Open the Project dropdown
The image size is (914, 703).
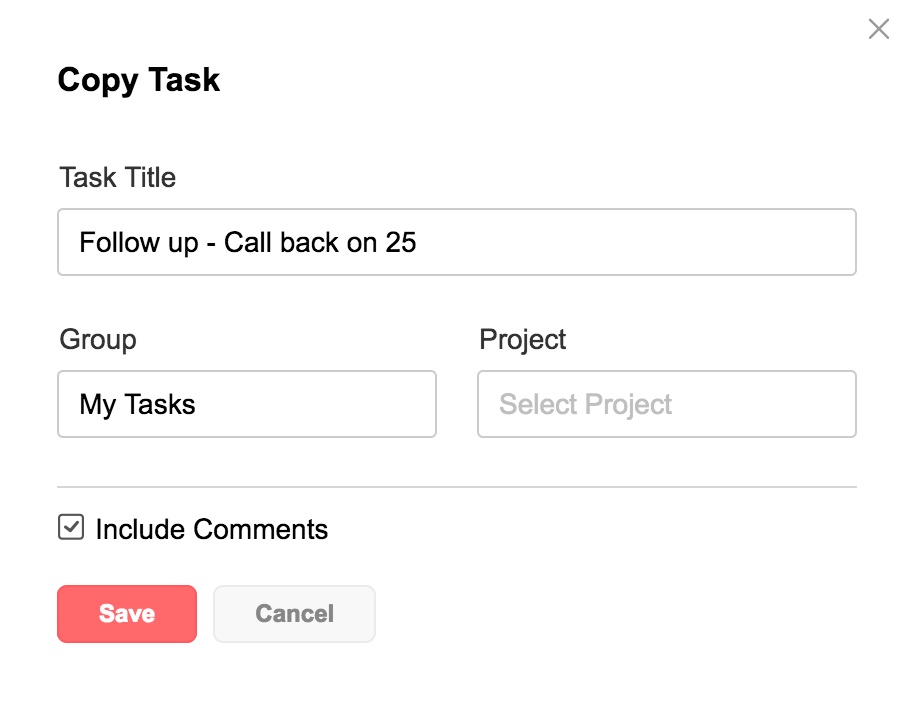point(666,404)
